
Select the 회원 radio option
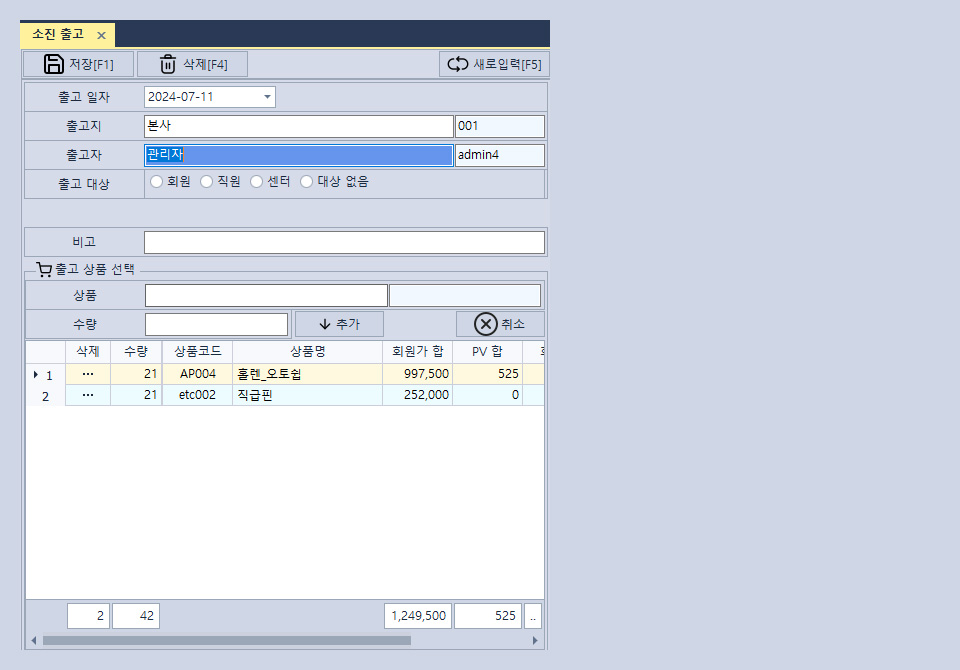[157, 182]
